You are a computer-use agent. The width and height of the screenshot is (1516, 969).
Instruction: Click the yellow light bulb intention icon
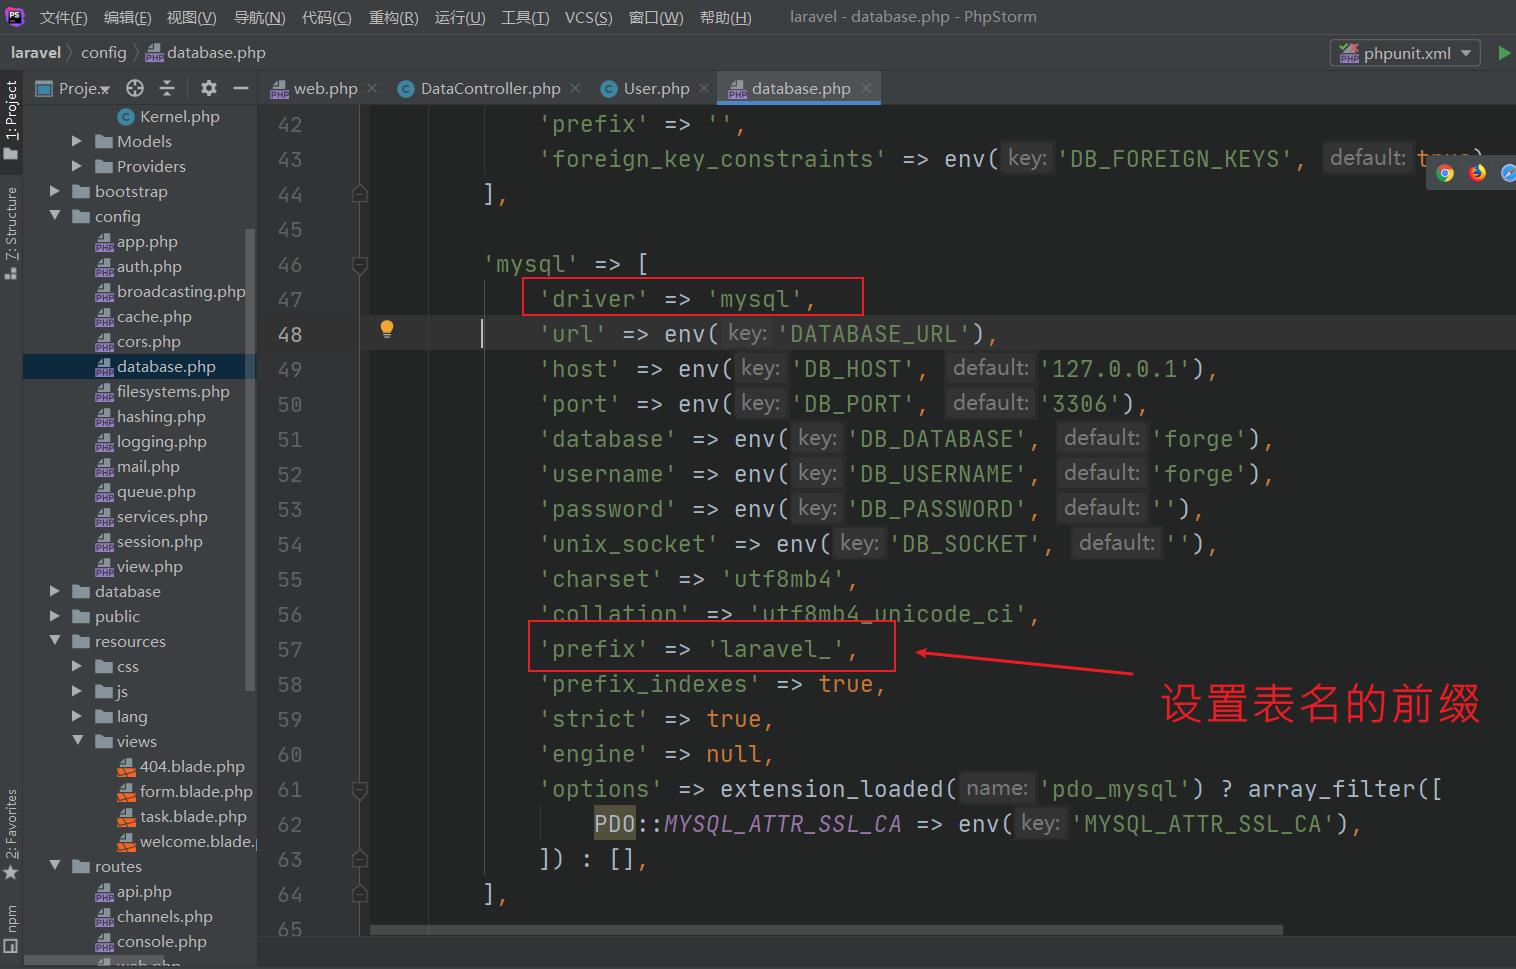(387, 329)
